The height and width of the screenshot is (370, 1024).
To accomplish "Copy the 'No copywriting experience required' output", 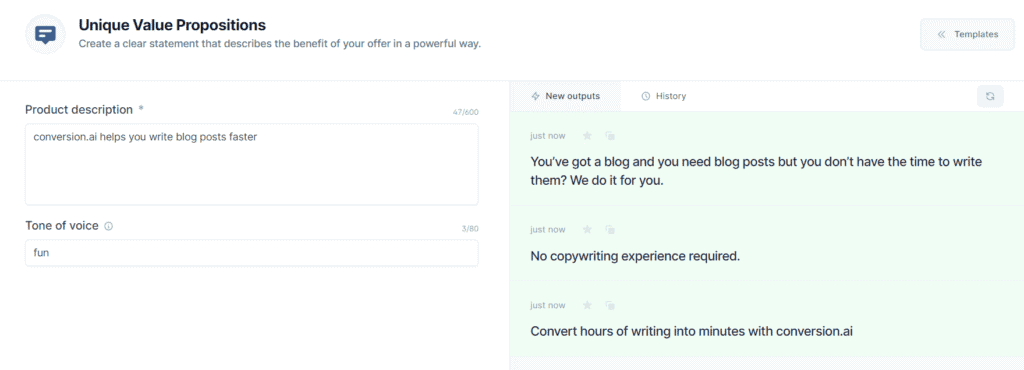I will (x=610, y=230).
